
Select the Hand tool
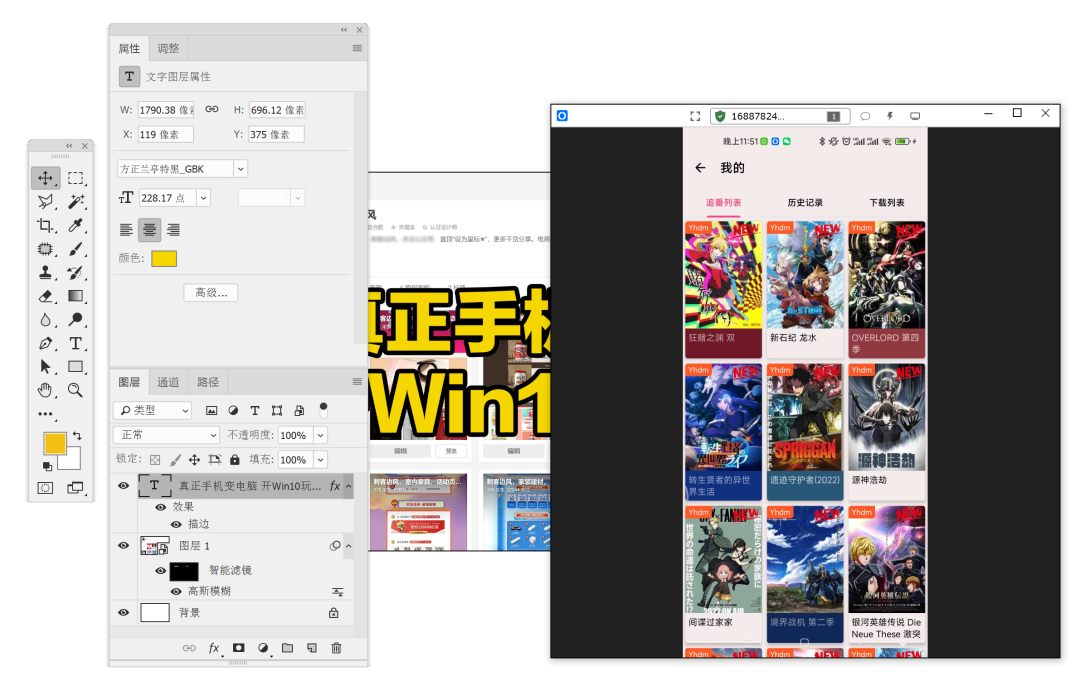[45, 390]
